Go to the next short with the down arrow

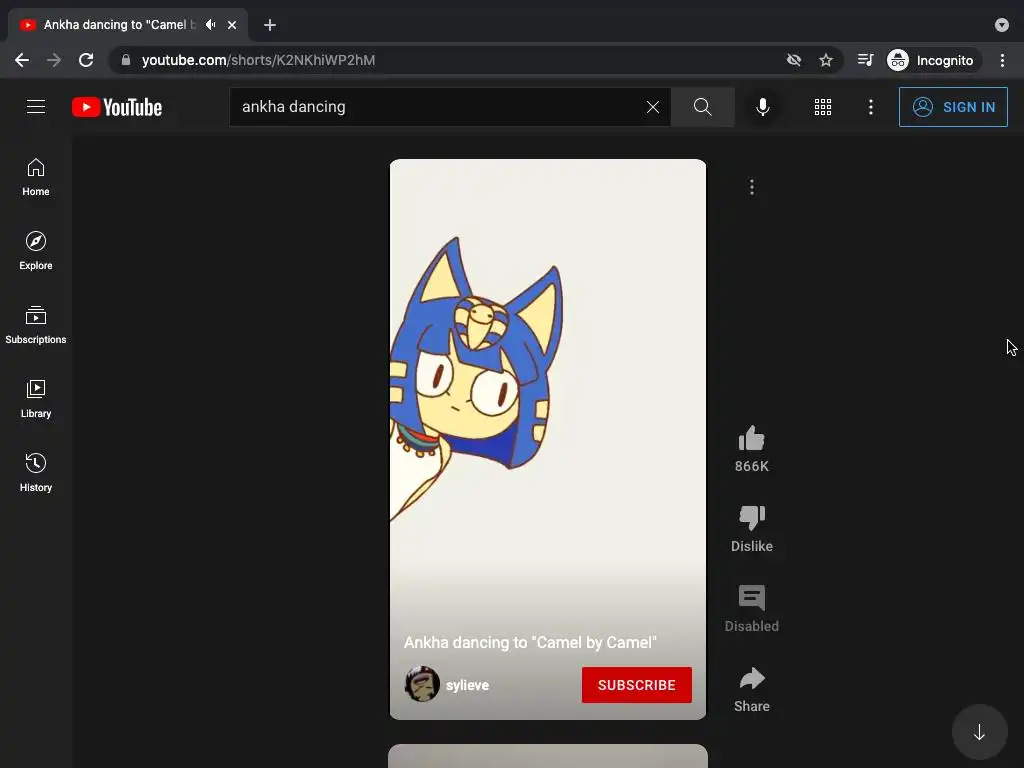point(979,732)
